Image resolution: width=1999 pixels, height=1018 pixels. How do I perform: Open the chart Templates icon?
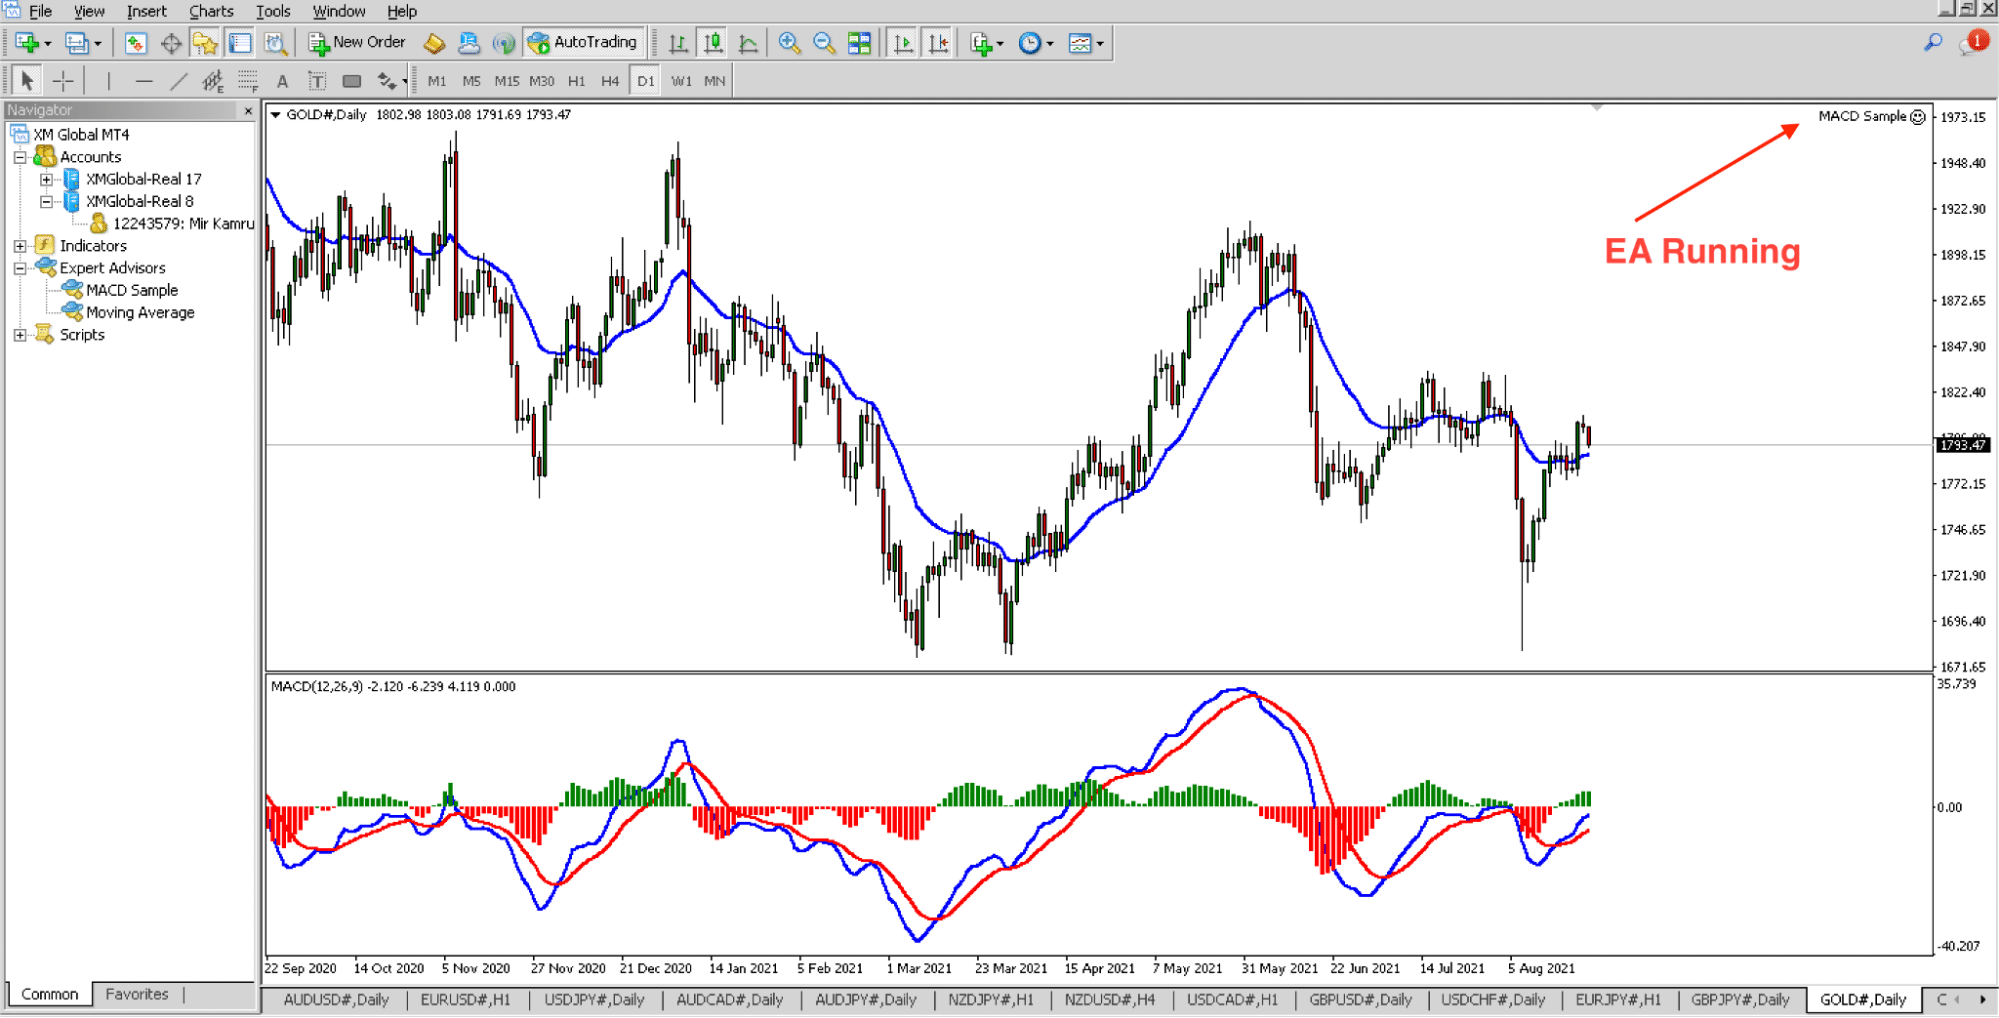[1079, 43]
